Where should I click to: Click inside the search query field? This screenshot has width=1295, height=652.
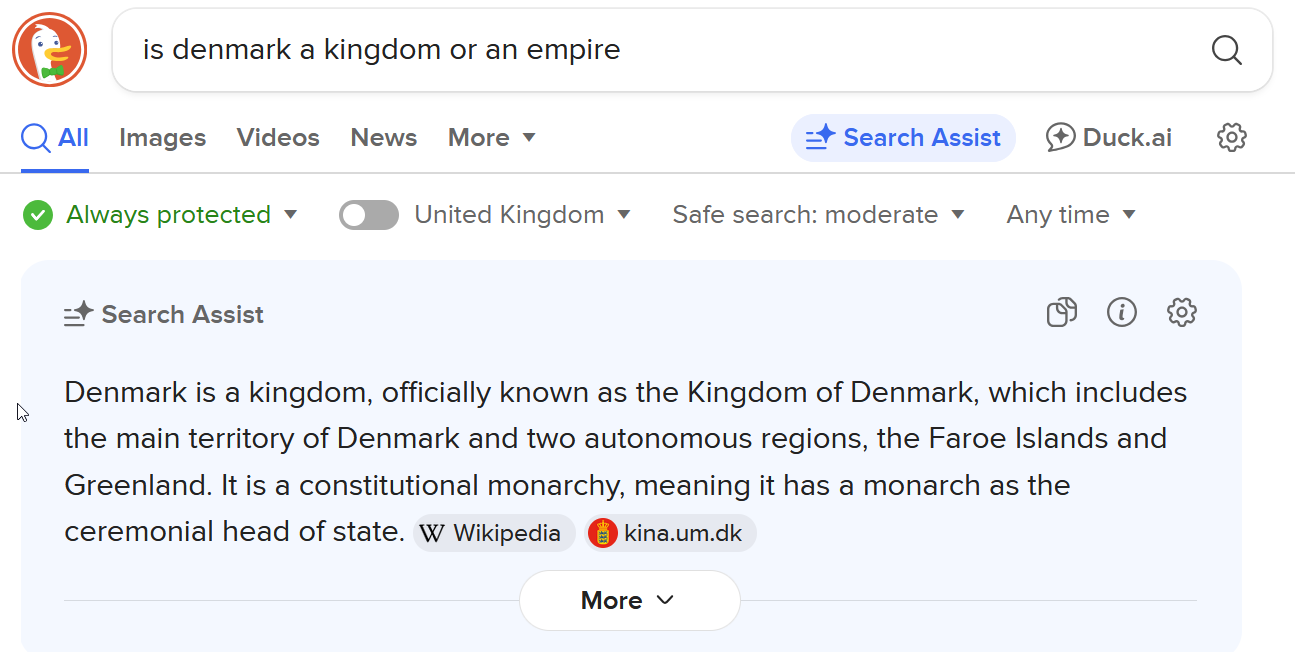pyautogui.click(x=660, y=50)
